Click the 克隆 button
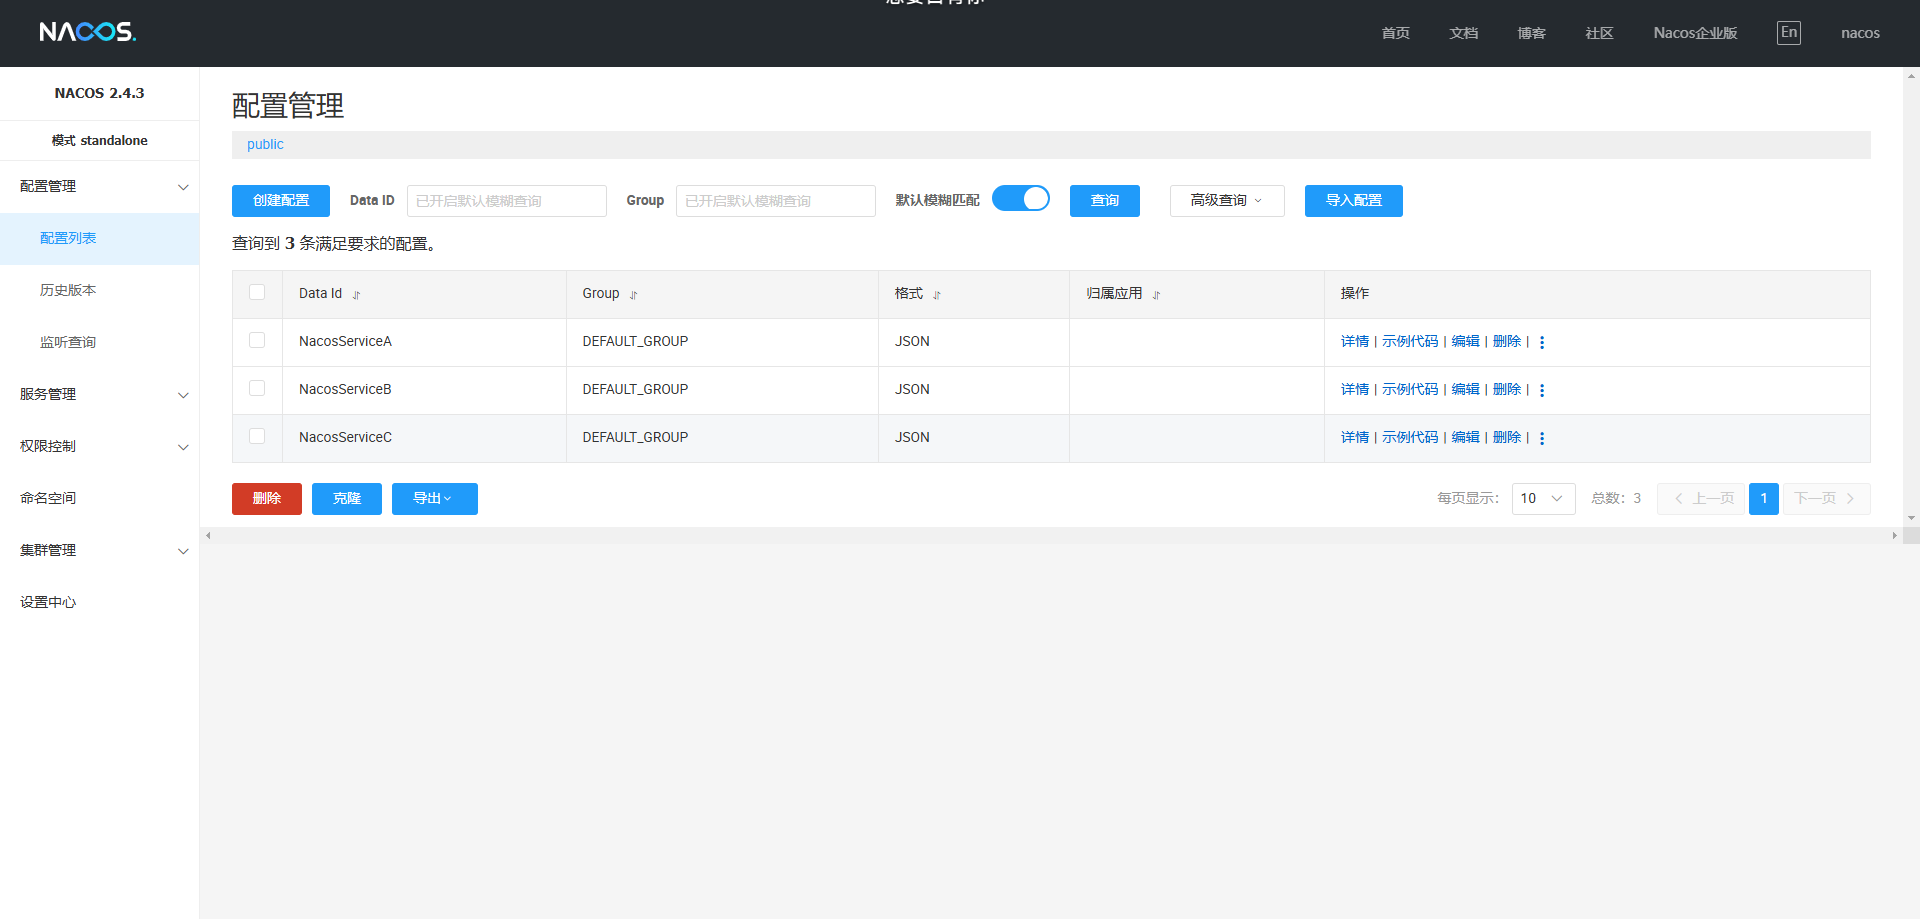The image size is (1920, 919). click(347, 499)
